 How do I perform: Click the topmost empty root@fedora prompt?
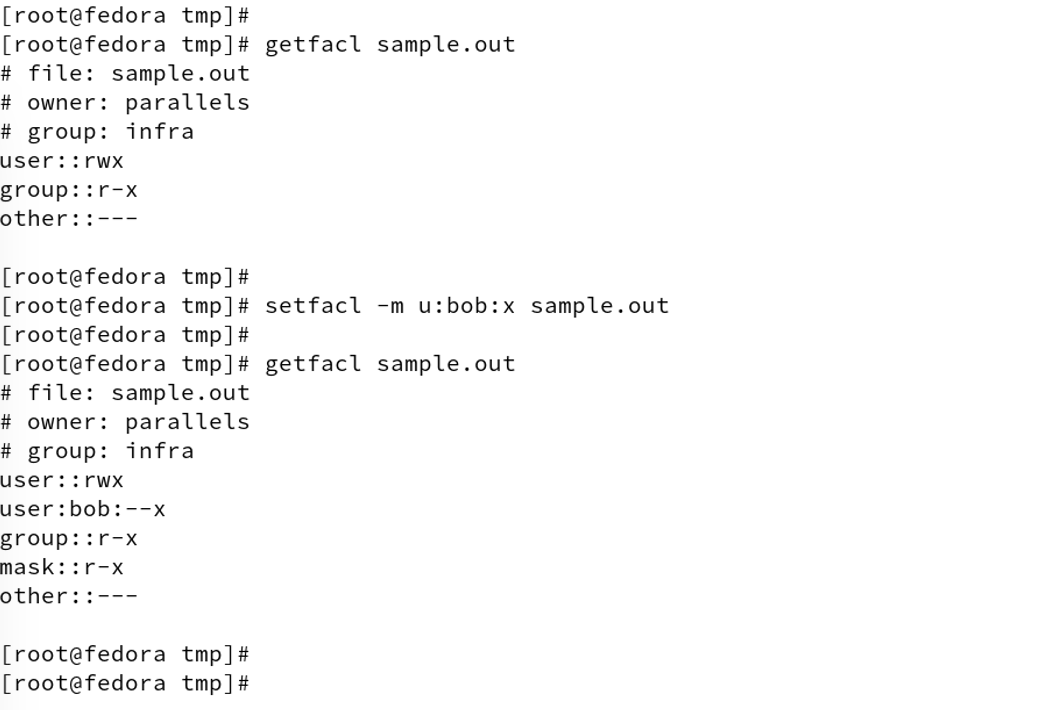(x=125, y=15)
